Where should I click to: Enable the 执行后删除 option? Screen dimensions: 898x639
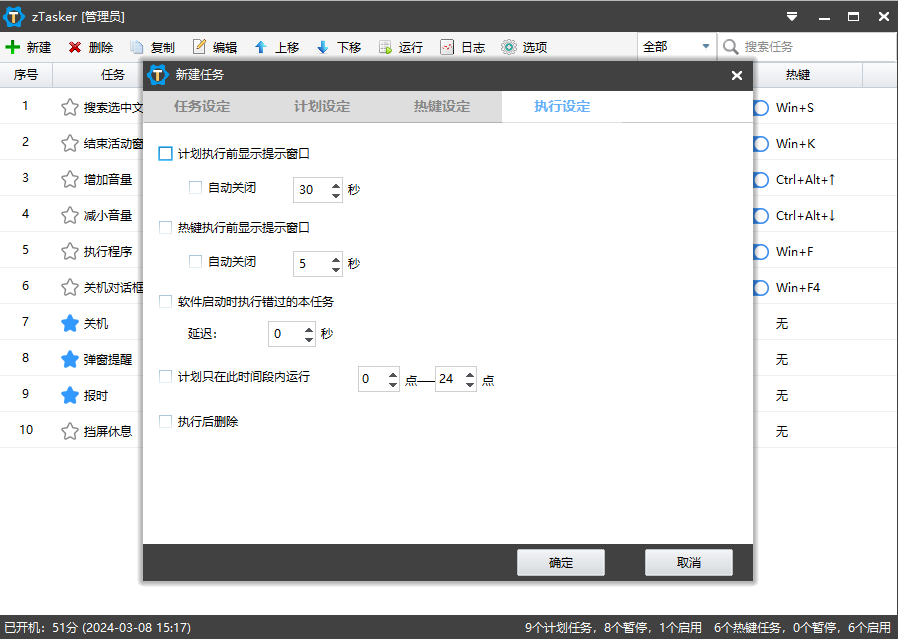165,421
